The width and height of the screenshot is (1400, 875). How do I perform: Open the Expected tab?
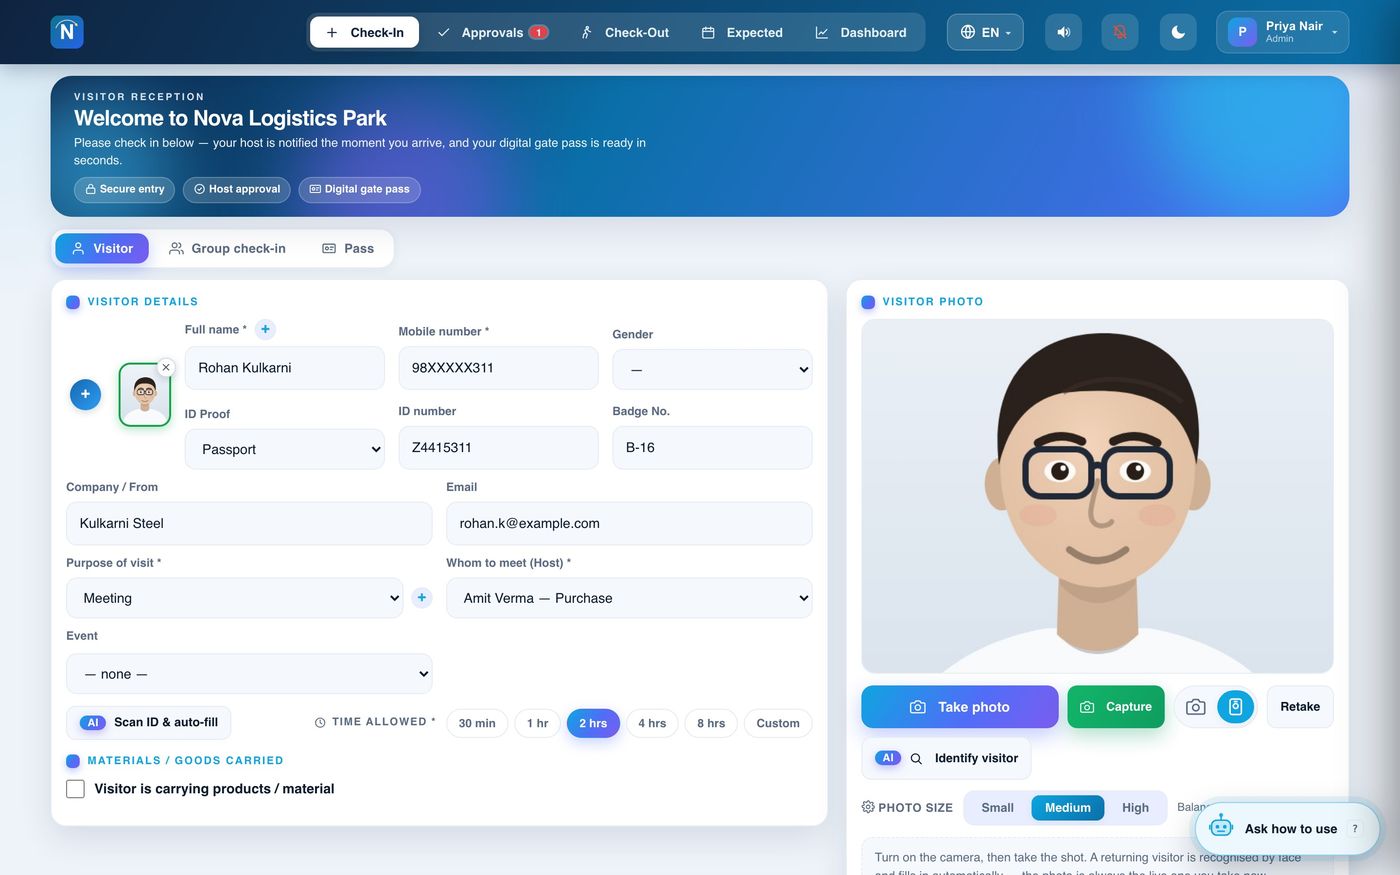click(x=742, y=32)
